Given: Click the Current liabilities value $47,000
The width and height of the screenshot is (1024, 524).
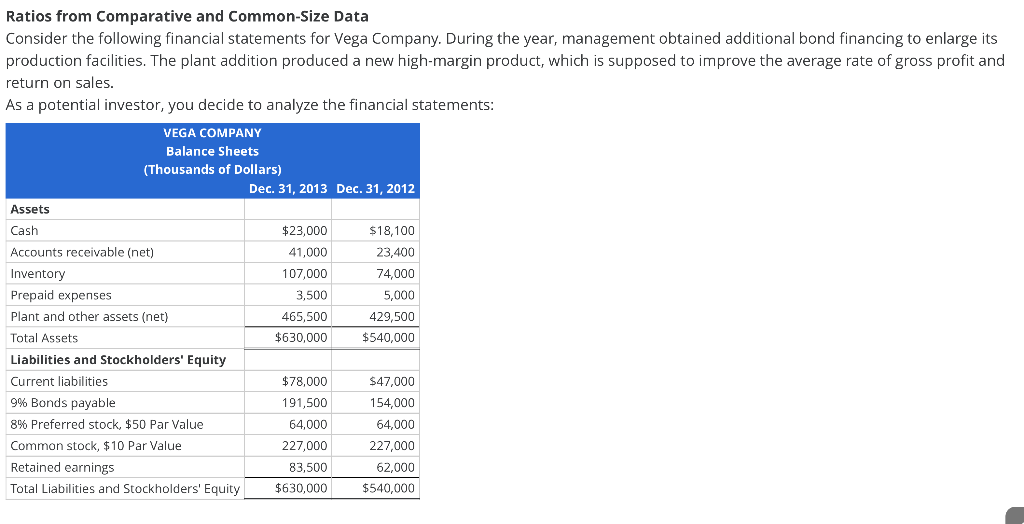Looking at the screenshot, I should click(x=392, y=382).
